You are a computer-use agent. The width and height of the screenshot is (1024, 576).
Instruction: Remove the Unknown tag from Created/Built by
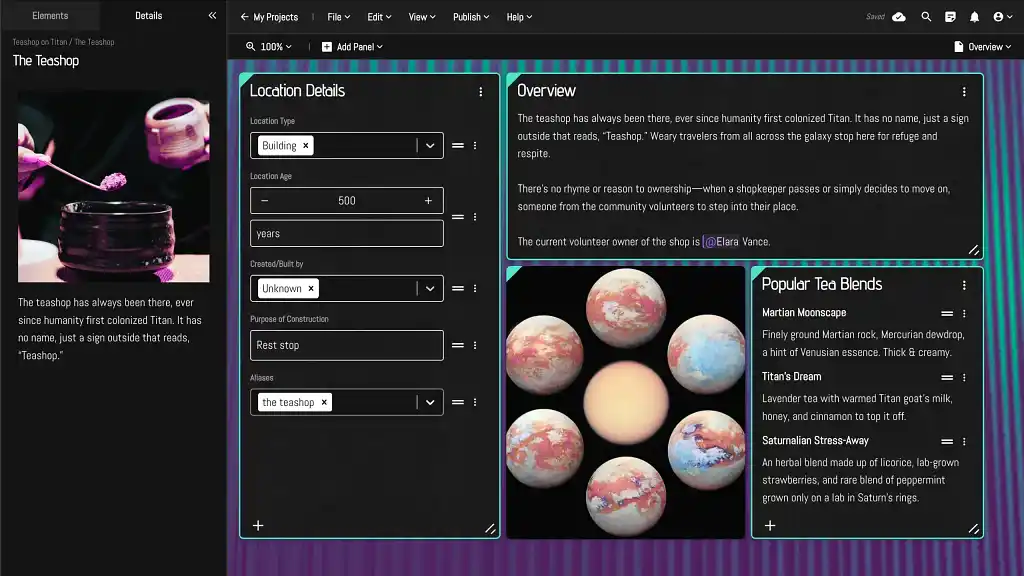311,289
